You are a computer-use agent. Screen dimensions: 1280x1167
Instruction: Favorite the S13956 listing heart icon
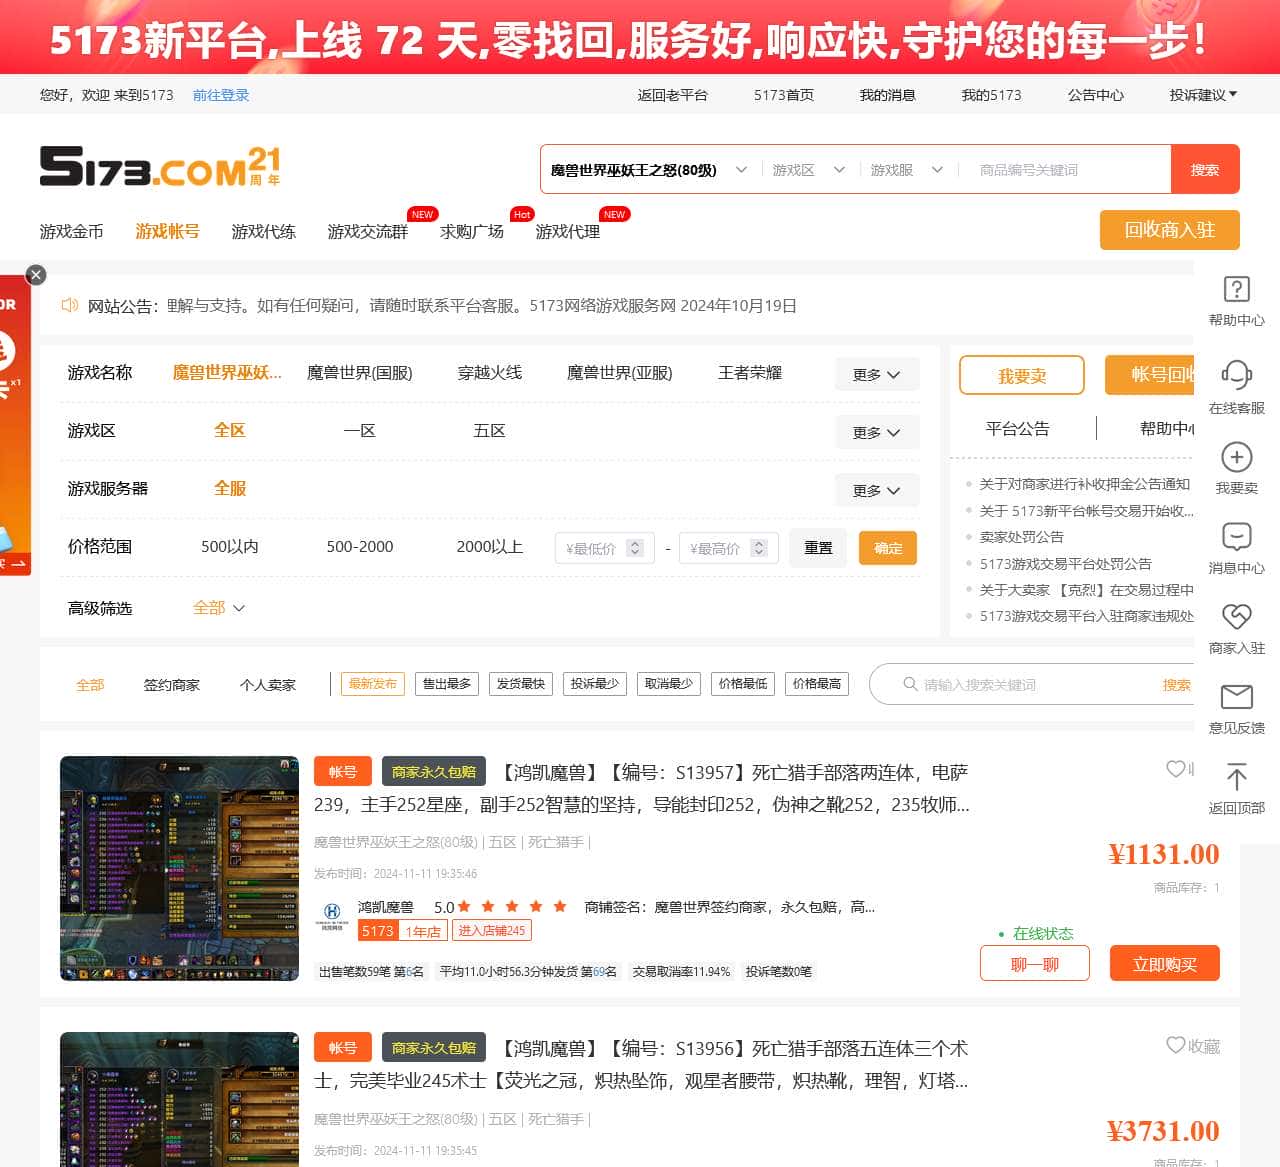(x=1175, y=1045)
